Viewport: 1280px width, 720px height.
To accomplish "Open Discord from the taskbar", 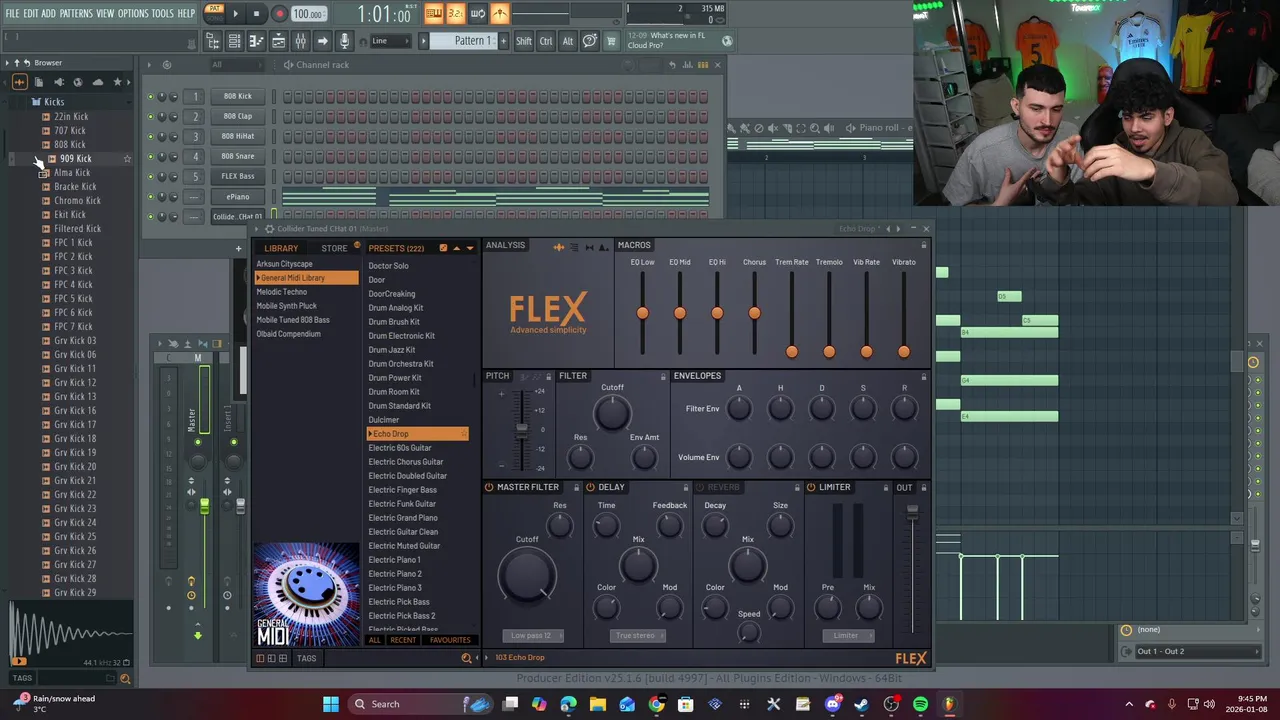I will (x=832, y=704).
